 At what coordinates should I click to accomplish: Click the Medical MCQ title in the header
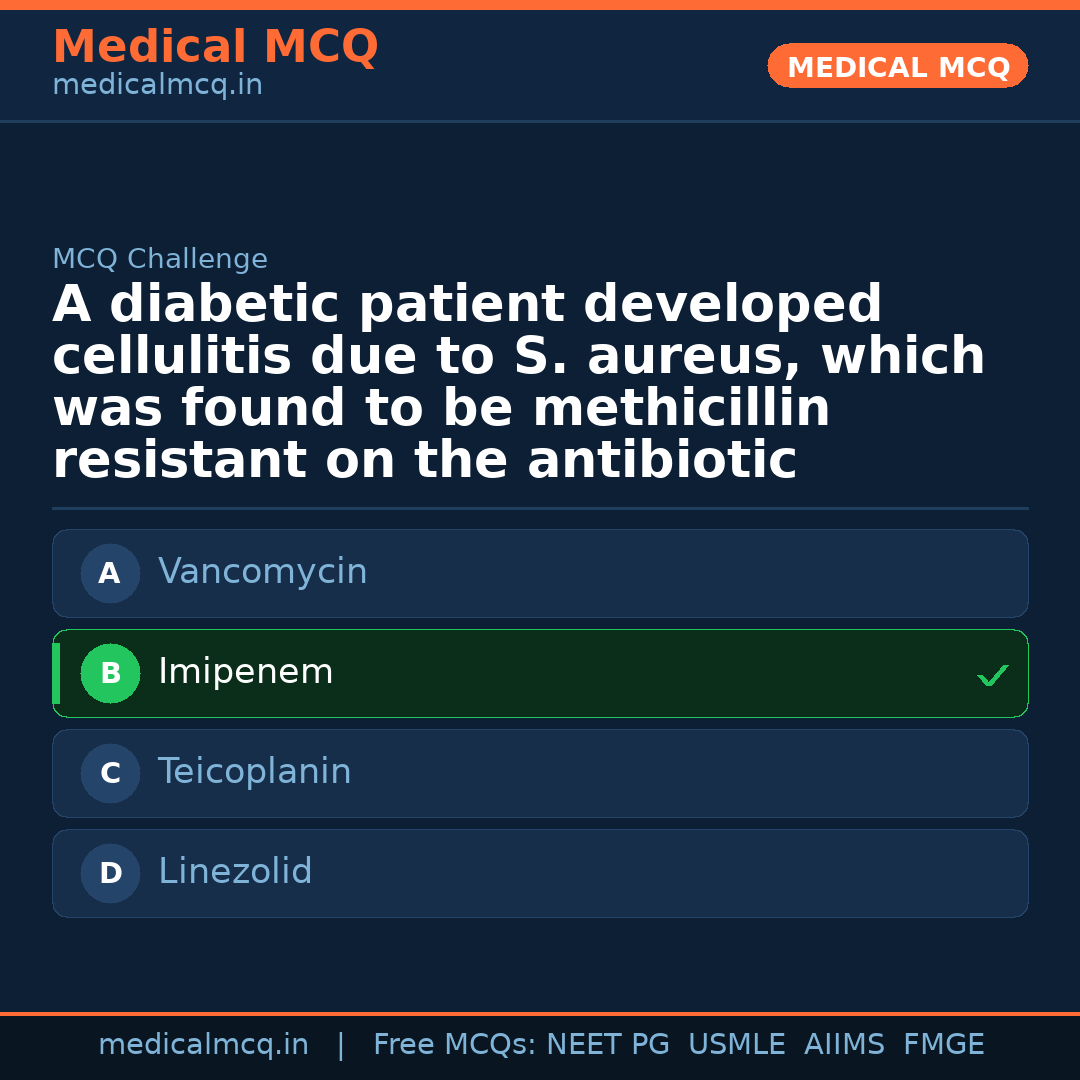(x=215, y=47)
